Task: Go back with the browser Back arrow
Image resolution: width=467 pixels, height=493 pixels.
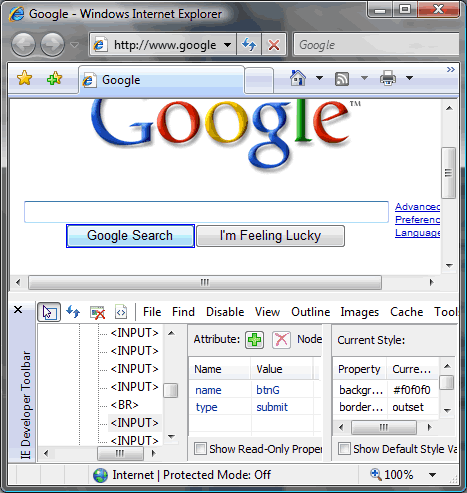Action: [x=23, y=44]
